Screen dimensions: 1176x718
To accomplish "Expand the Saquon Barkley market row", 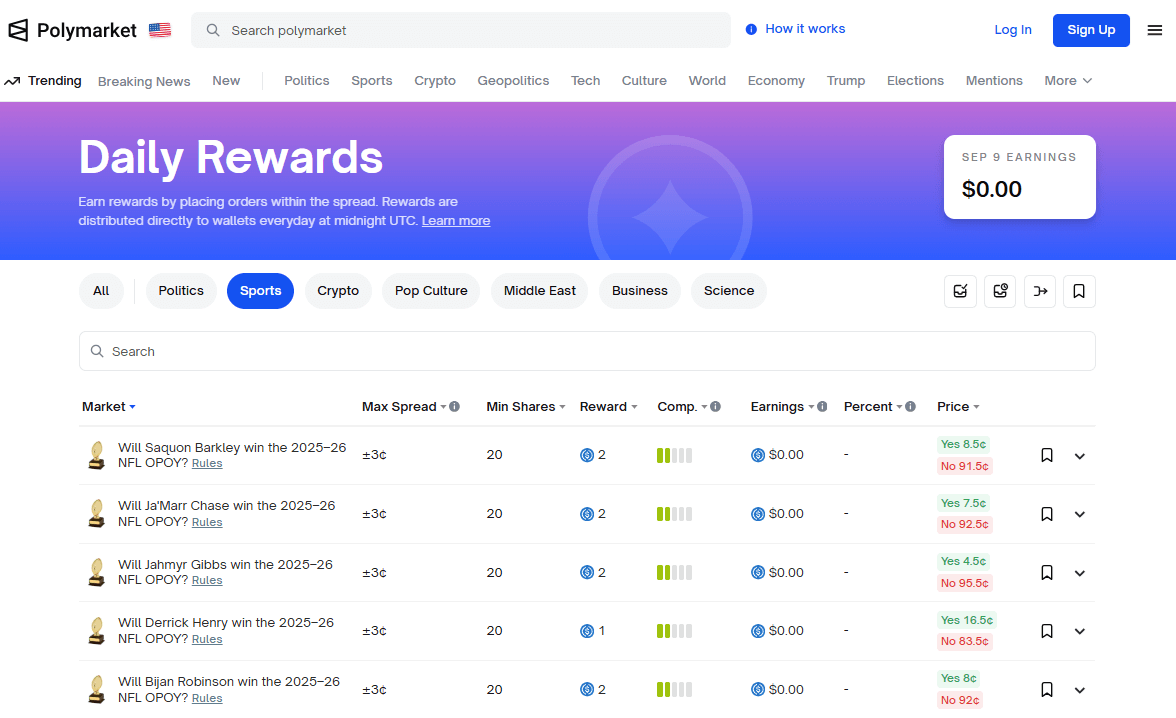I will tap(1080, 456).
